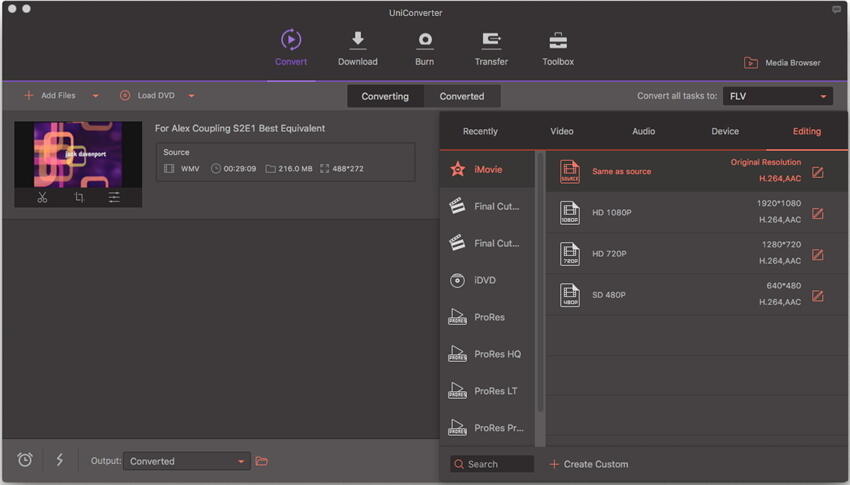
Task: Expand the Add Files dropdown arrow
Action: point(95,96)
